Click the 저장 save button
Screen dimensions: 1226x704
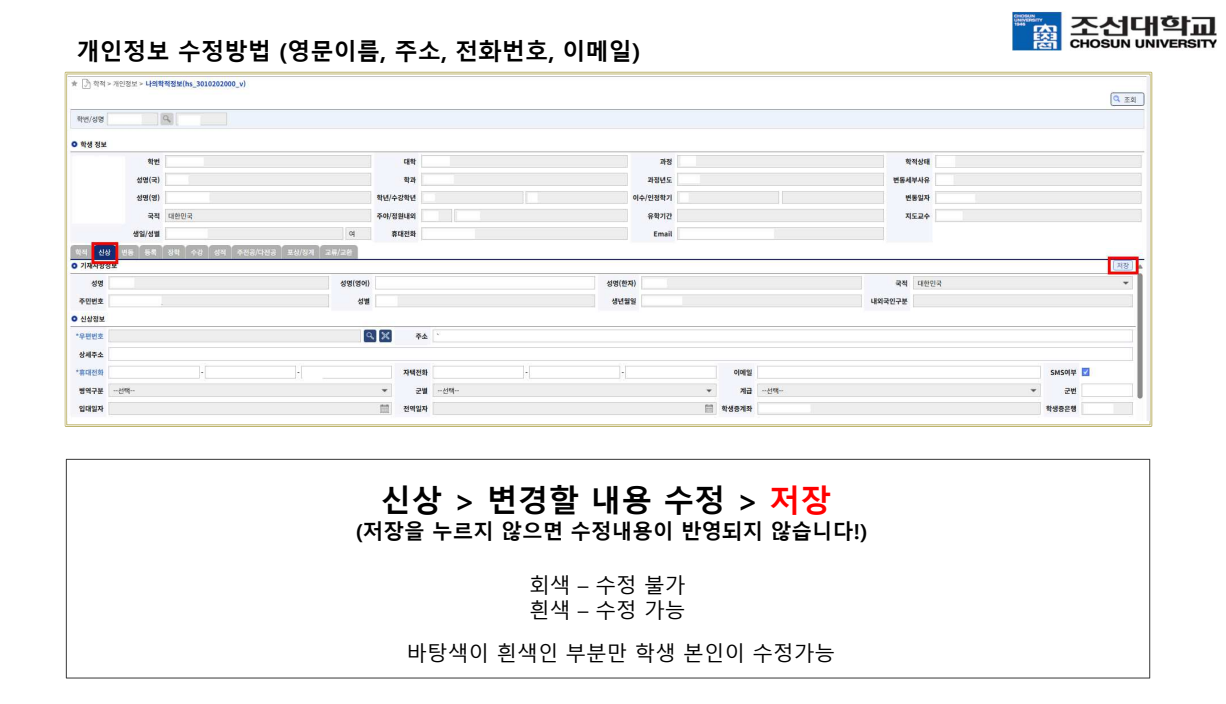click(1123, 265)
